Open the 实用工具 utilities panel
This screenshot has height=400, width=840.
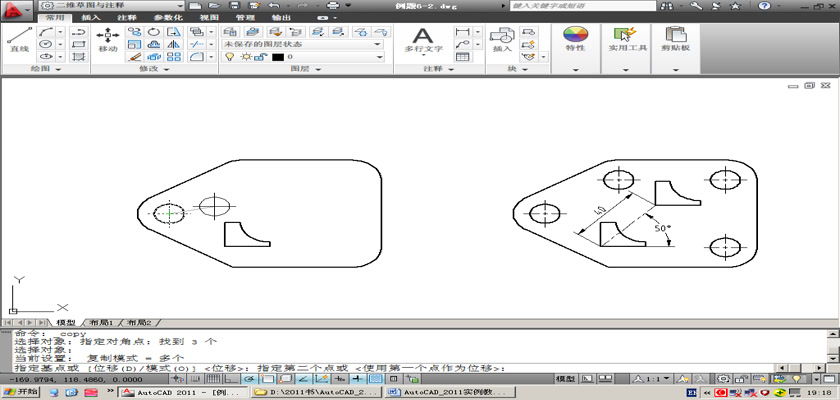pyautogui.click(x=627, y=38)
